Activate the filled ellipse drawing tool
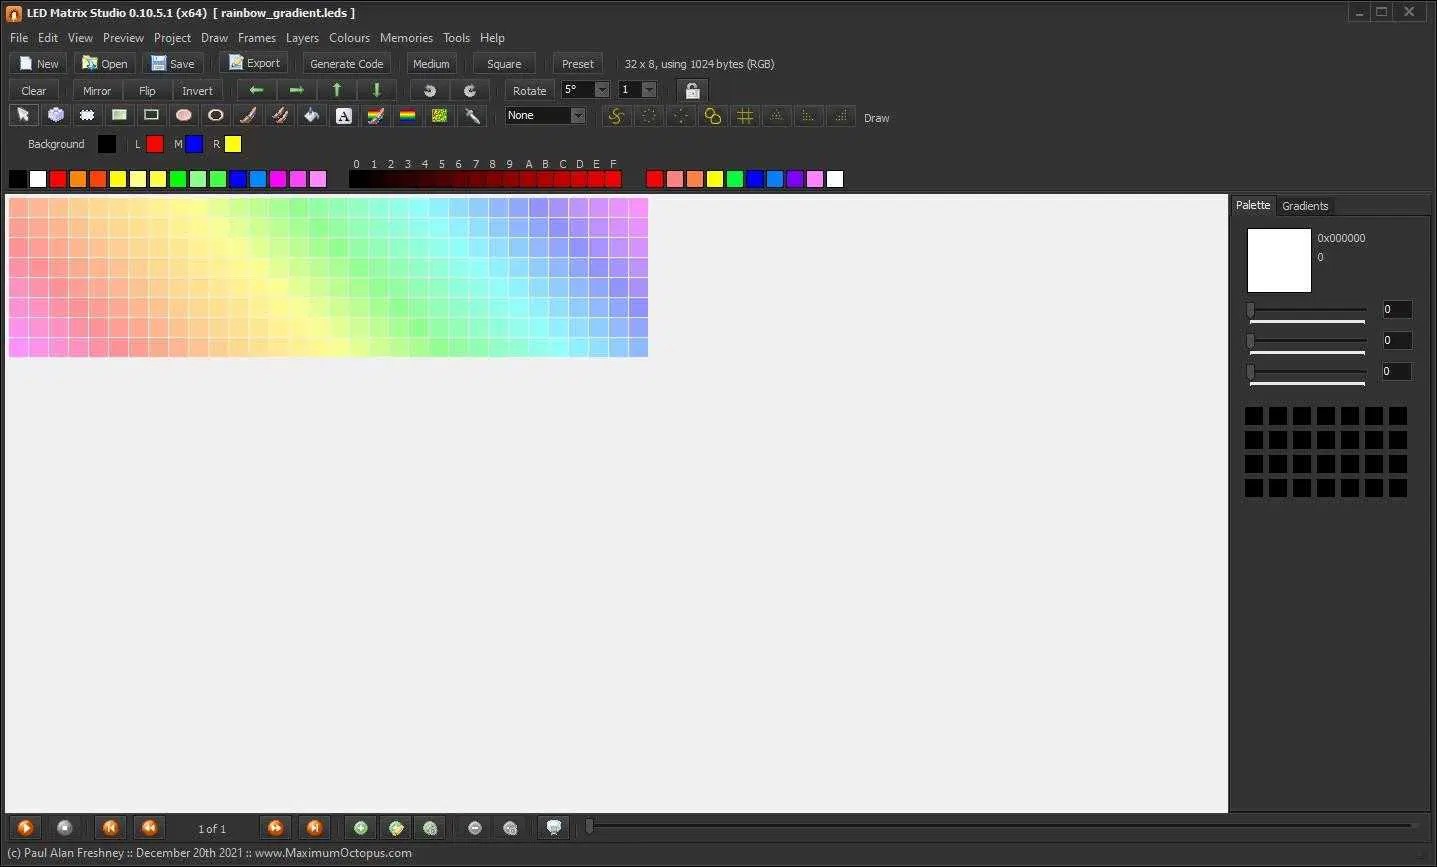 coord(183,116)
